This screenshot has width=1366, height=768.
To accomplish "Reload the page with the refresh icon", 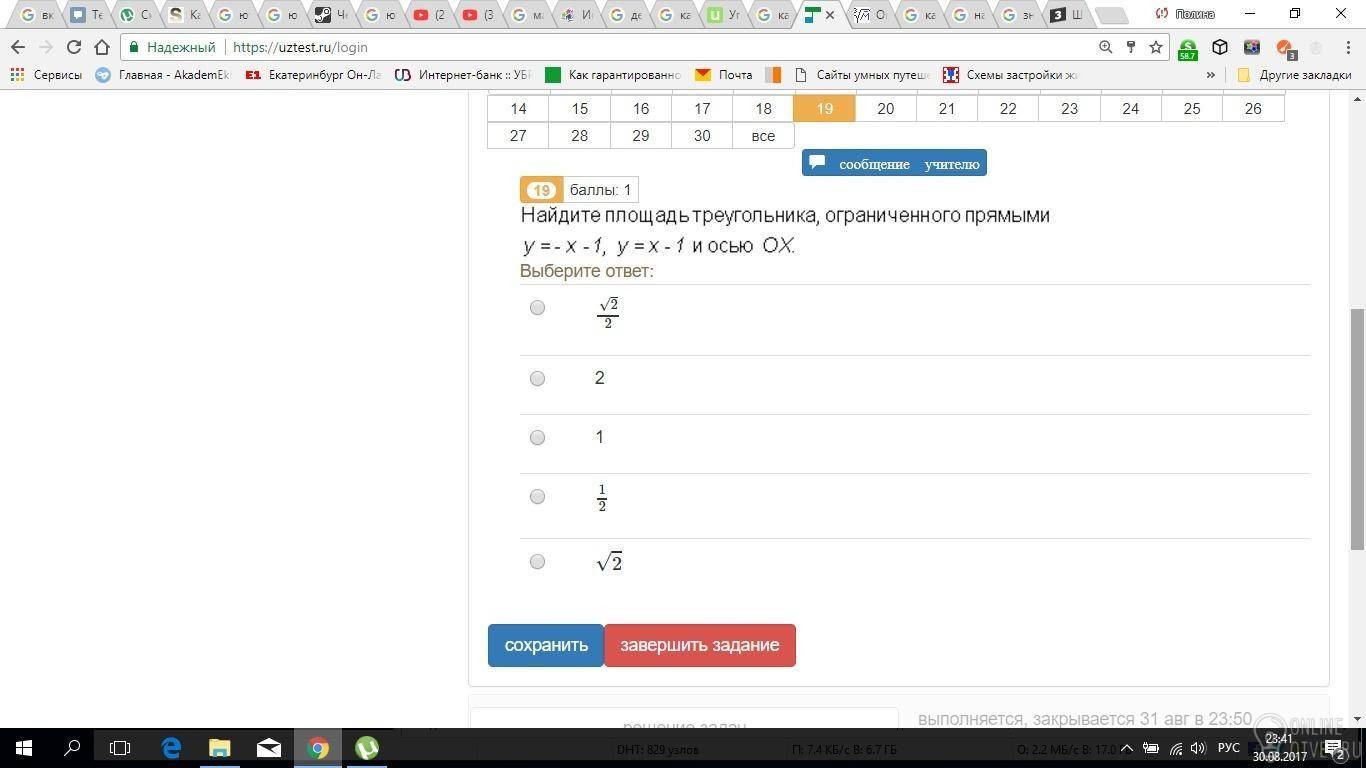I will [x=73, y=47].
